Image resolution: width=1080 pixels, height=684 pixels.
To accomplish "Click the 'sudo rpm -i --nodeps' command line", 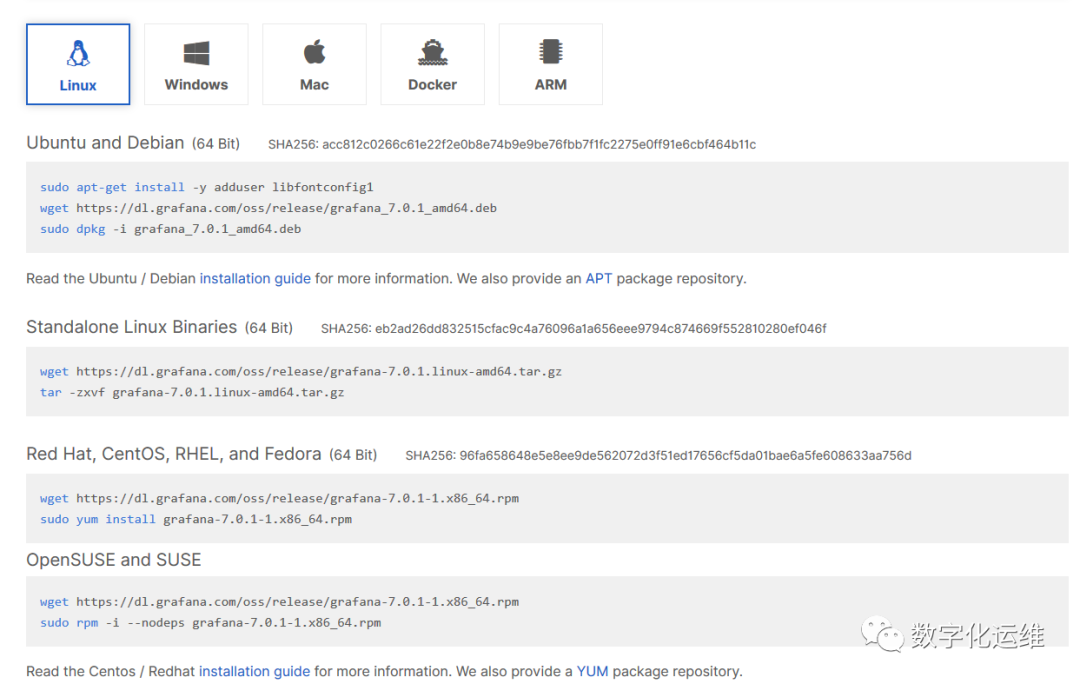I will (210, 623).
